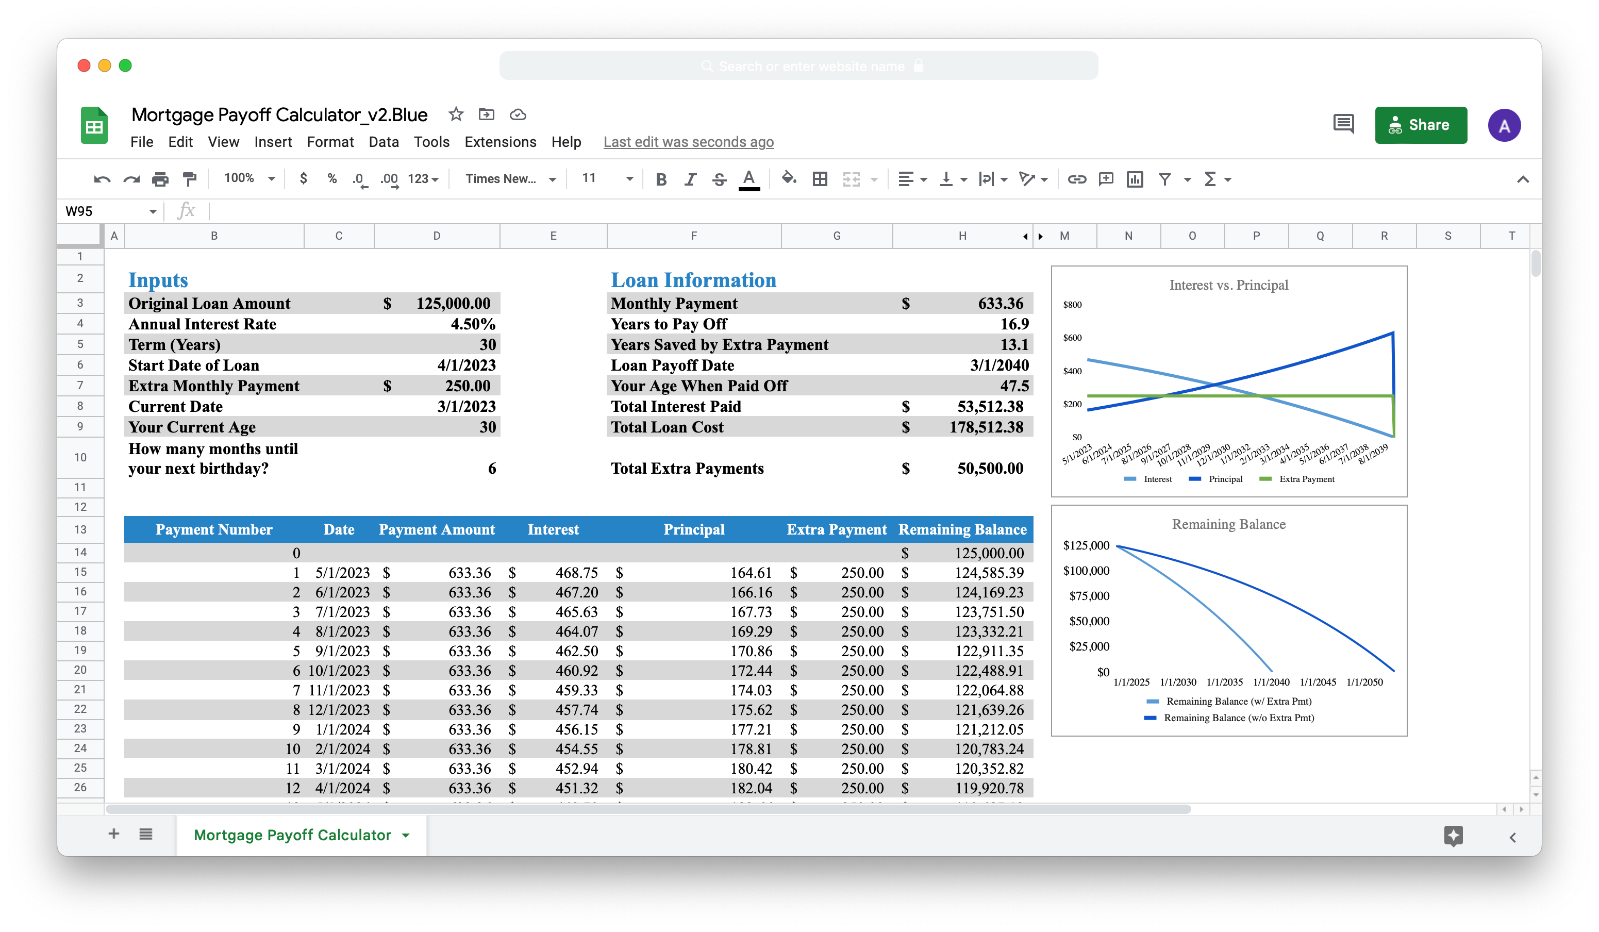Open vertical align dropdown
Image resolution: width=1599 pixels, height=932 pixels.
[953, 179]
